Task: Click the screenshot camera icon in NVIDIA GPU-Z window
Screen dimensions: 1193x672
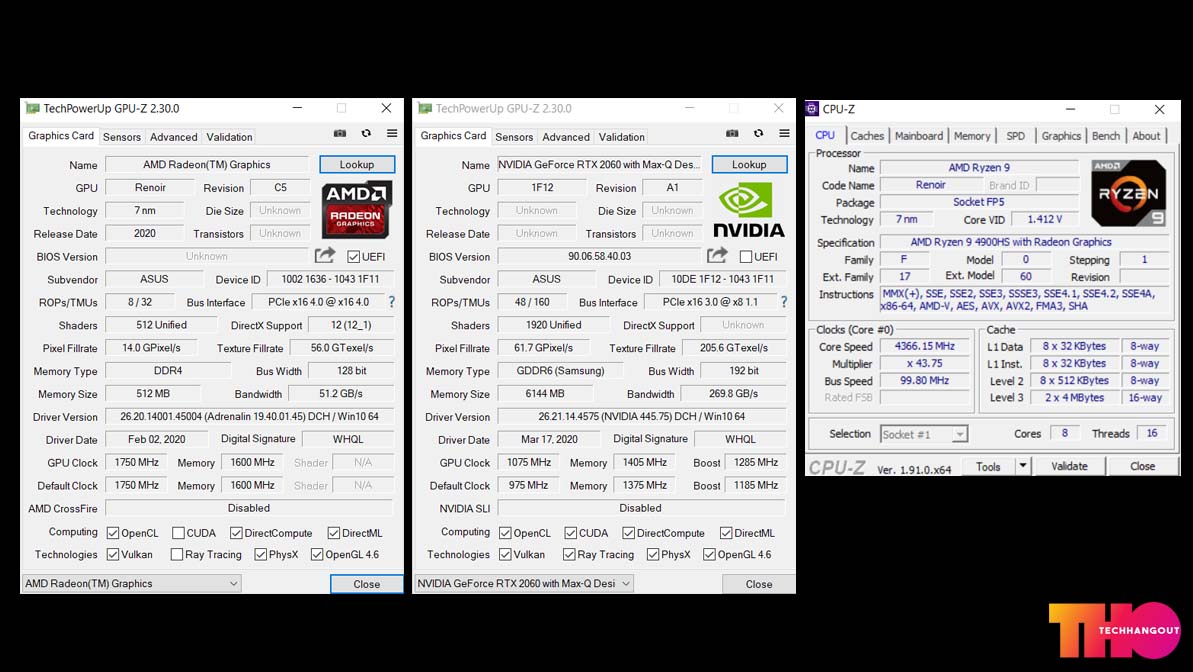Action: click(x=732, y=133)
